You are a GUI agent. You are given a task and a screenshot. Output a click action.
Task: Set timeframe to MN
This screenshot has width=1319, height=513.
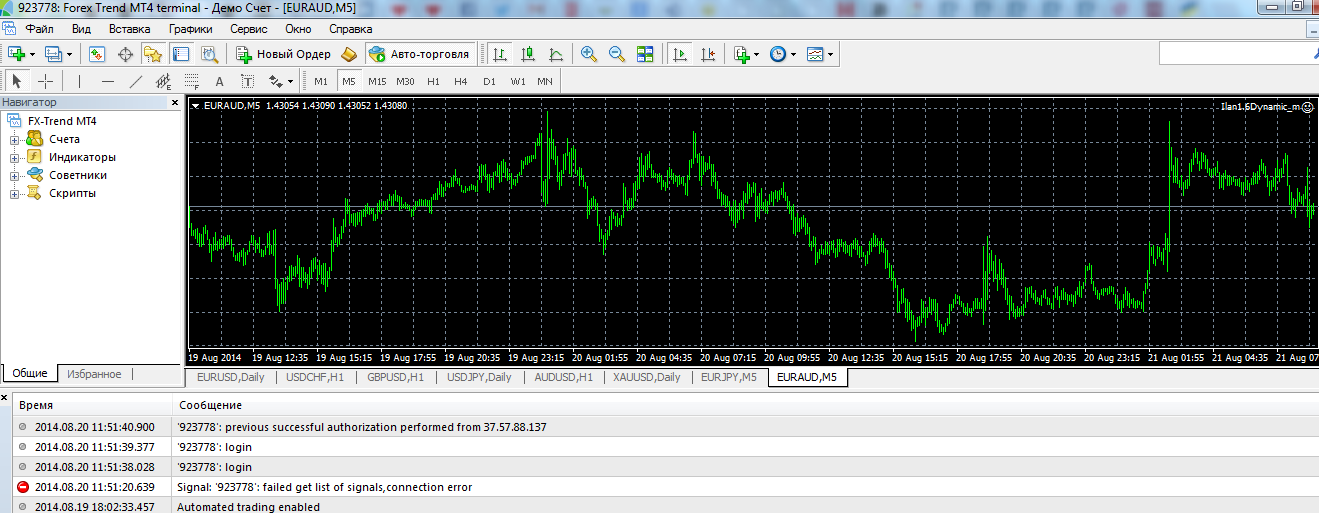pyautogui.click(x=545, y=81)
